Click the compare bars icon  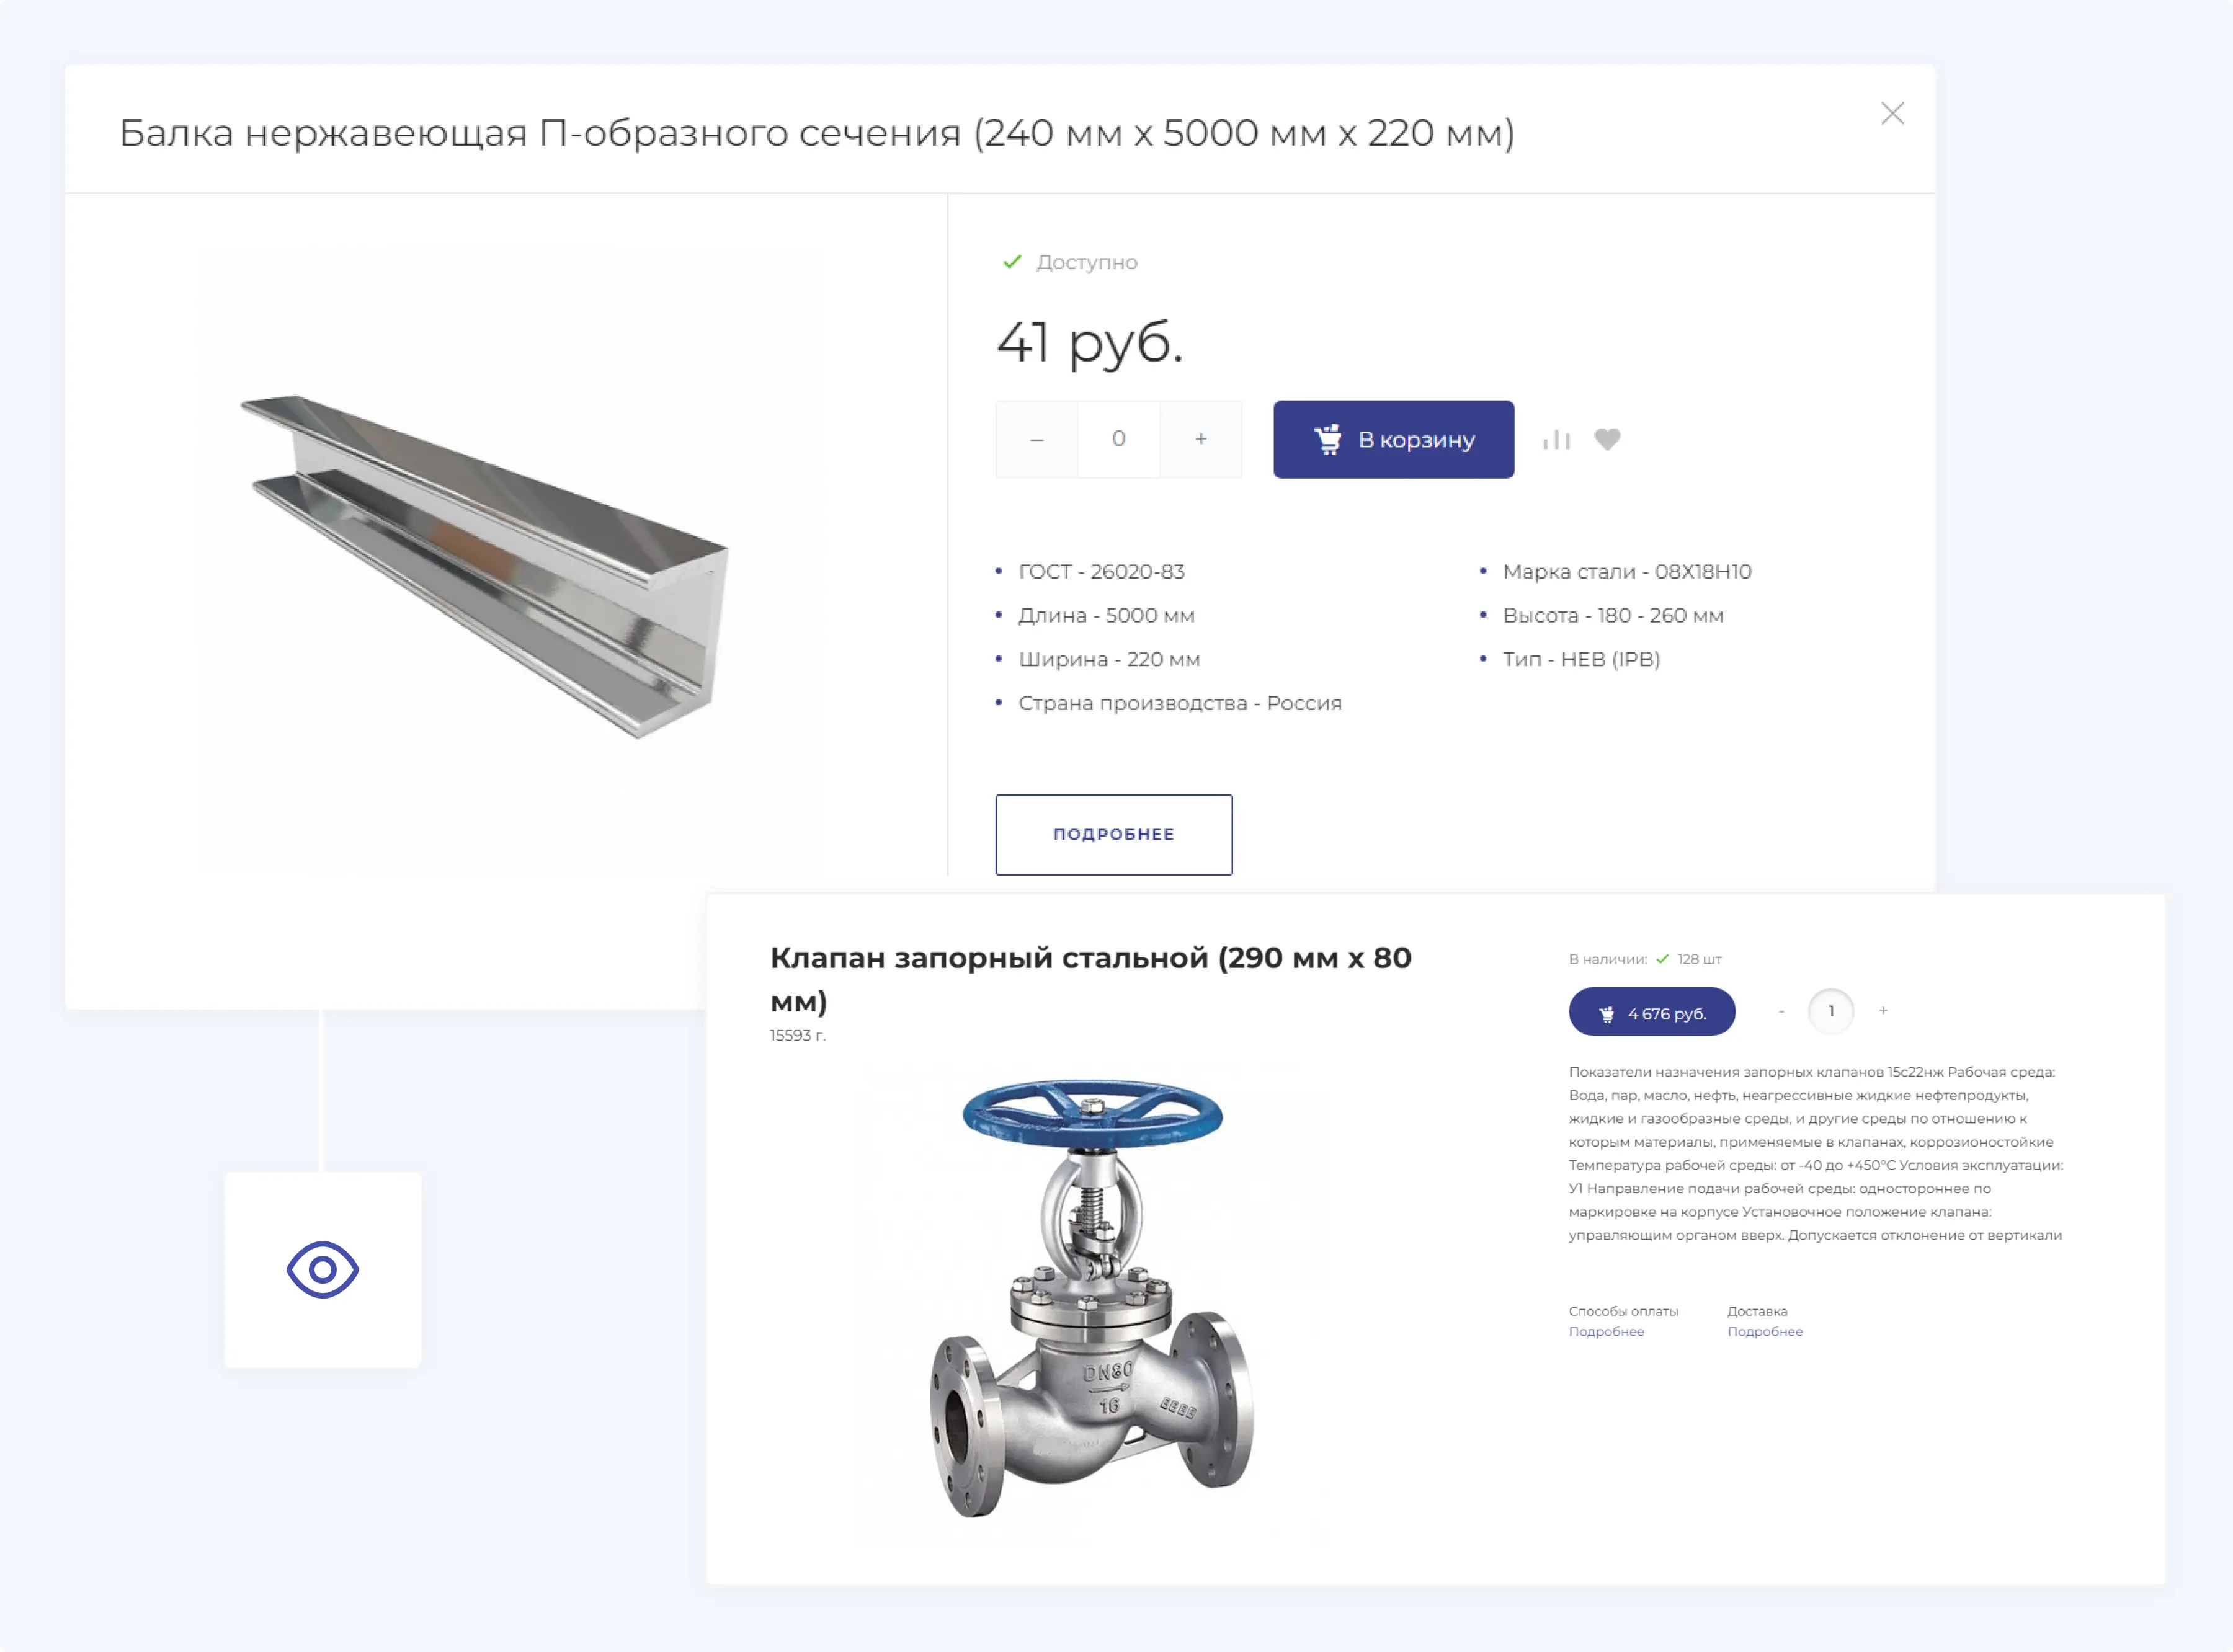click(x=1556, y=439)
